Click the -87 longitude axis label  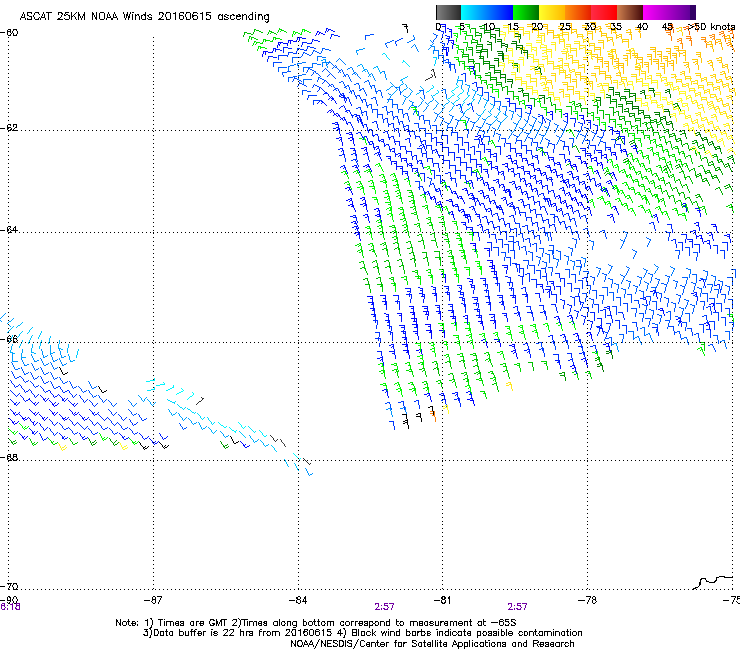click(x=153, y=600)
